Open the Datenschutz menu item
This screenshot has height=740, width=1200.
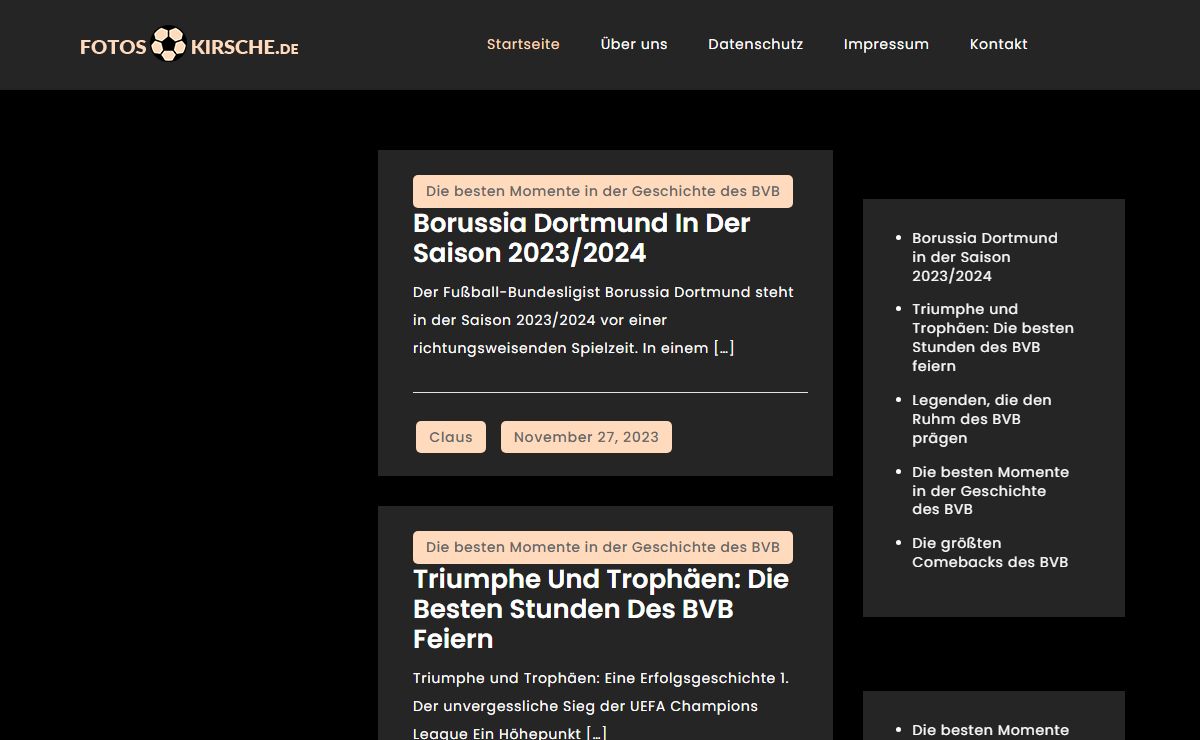pos(756,44)
